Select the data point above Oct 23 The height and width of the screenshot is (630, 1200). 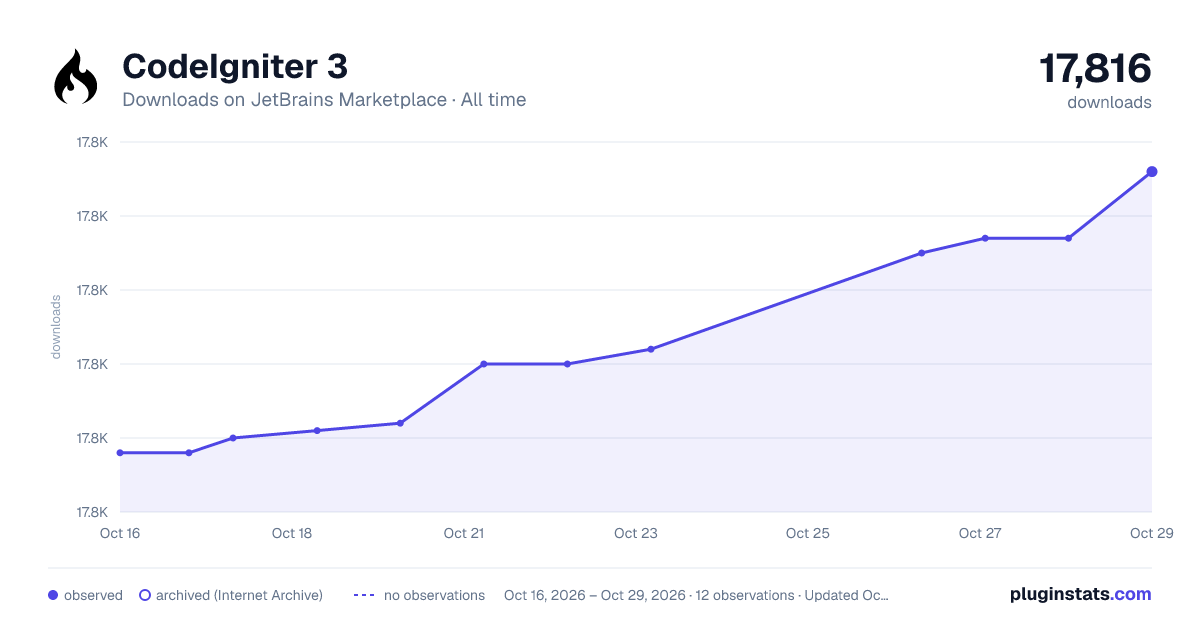pos(651,349)
